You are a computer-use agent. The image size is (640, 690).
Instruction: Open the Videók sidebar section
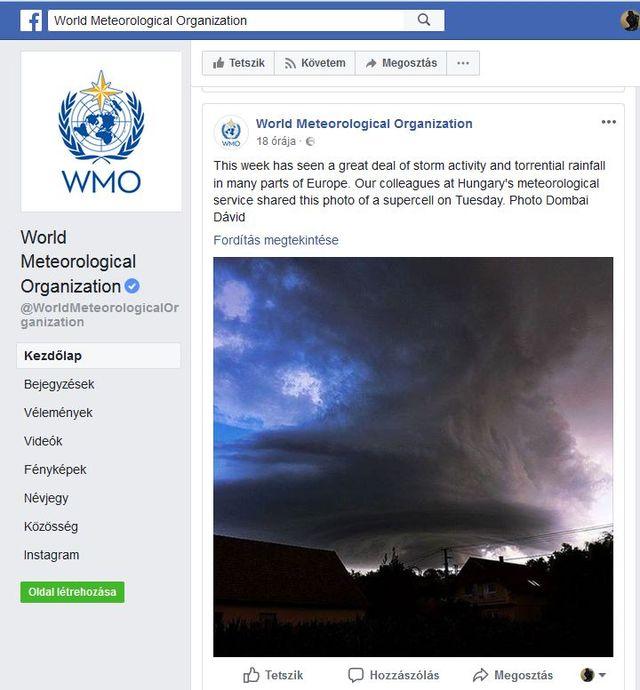[x=43, y=441]
